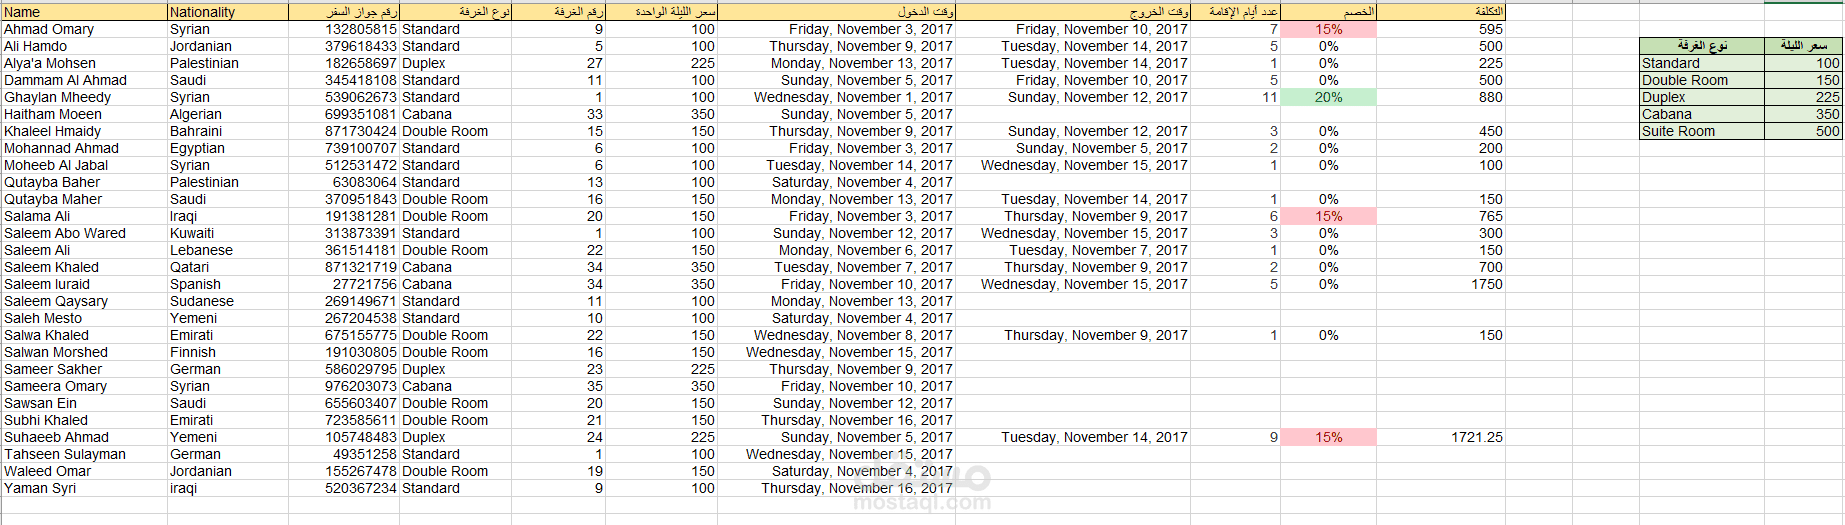
Task: Click the Suite Room price lookup cell
Action: (1802, 131)
